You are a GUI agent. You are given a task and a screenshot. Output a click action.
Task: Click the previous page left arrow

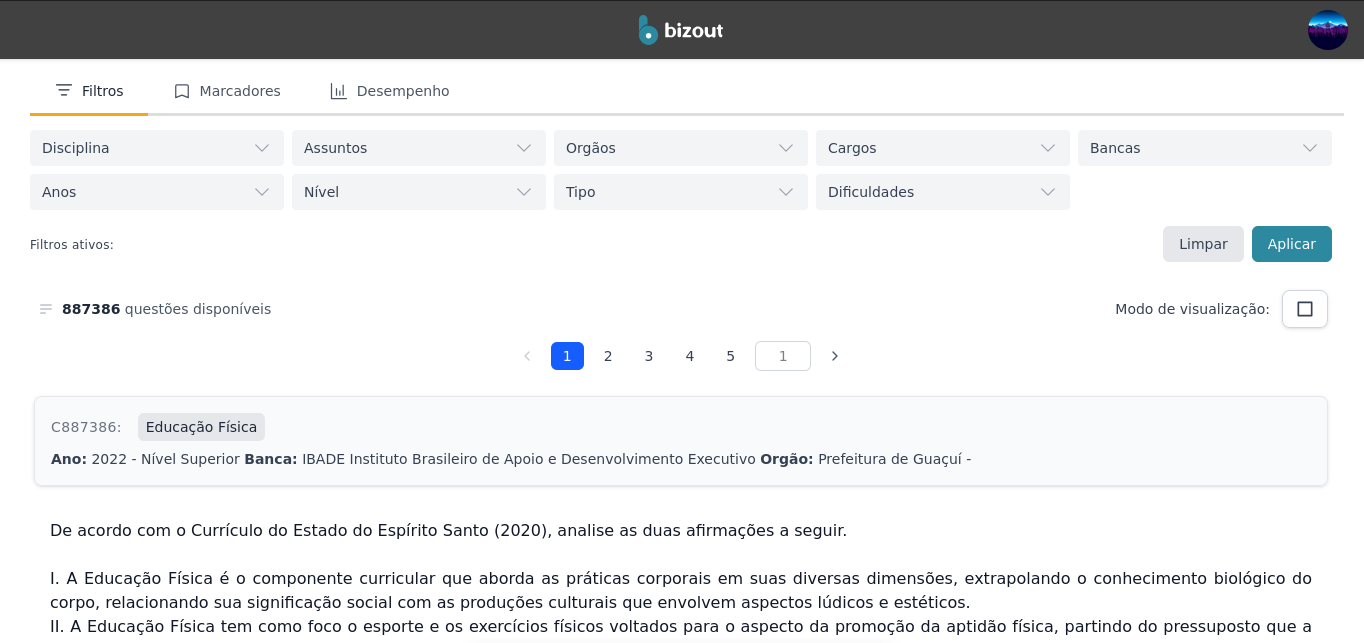pyautogui.click(x=527, y=356)
